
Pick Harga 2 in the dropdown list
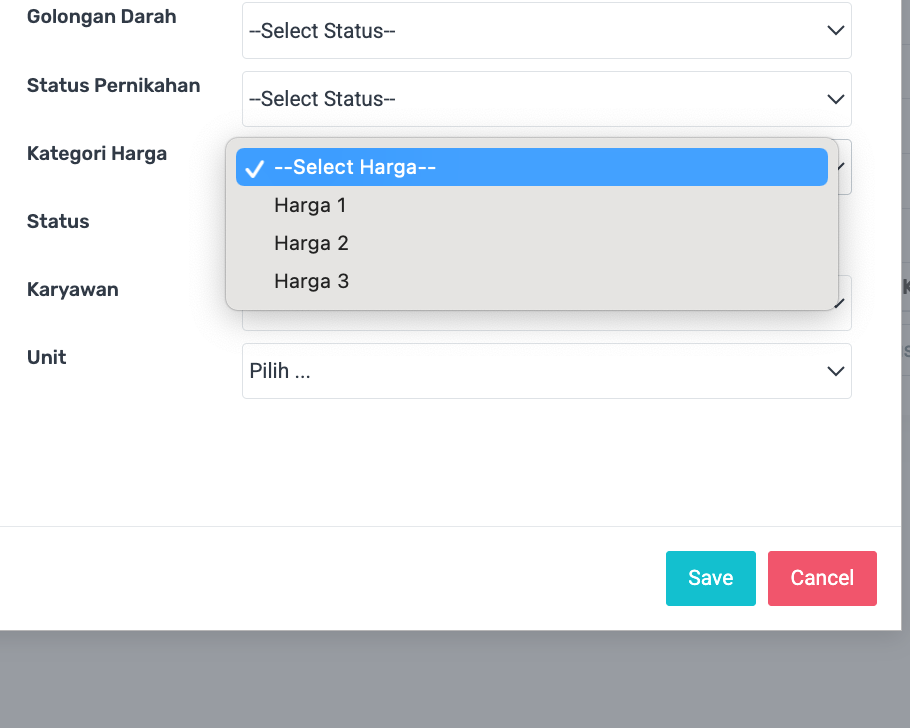311,244
